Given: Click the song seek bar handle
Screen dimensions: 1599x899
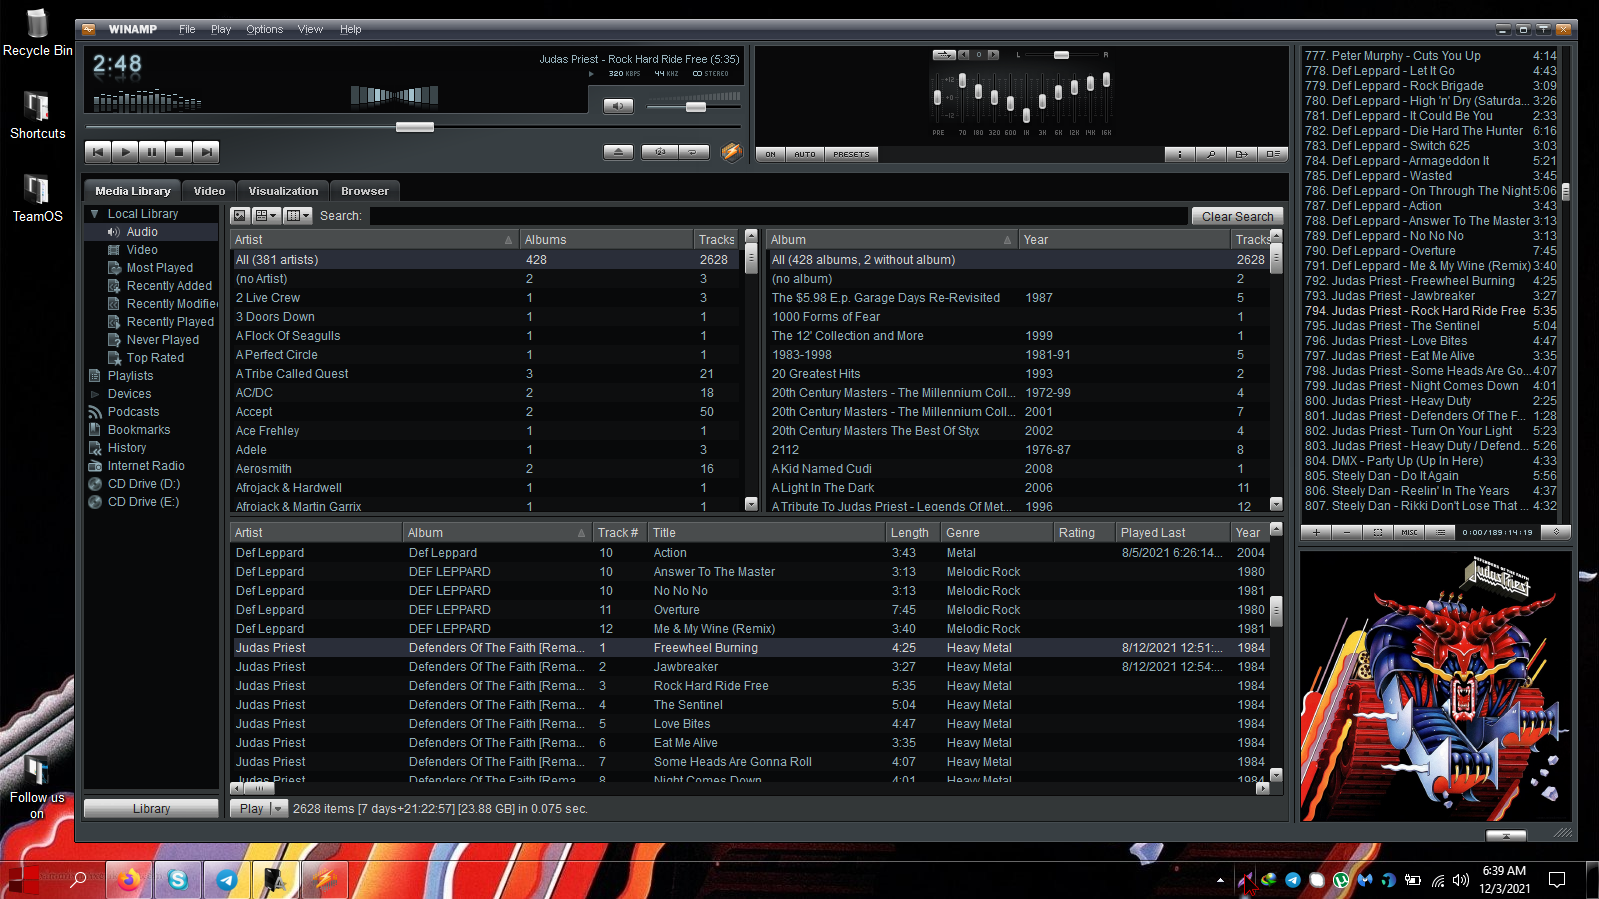Looking at the screenshot, I should tap(415, 127).
